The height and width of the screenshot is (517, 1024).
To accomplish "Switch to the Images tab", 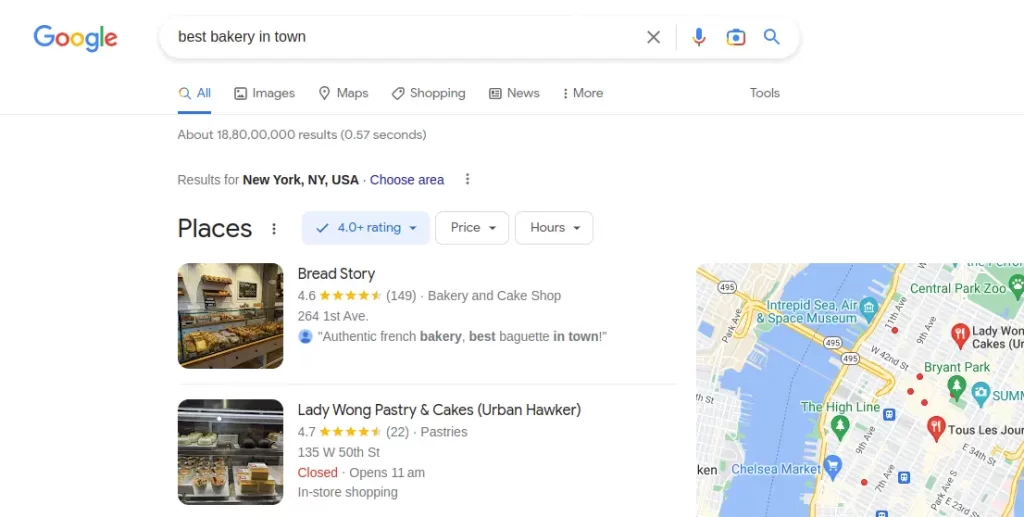I will [264, 93].
